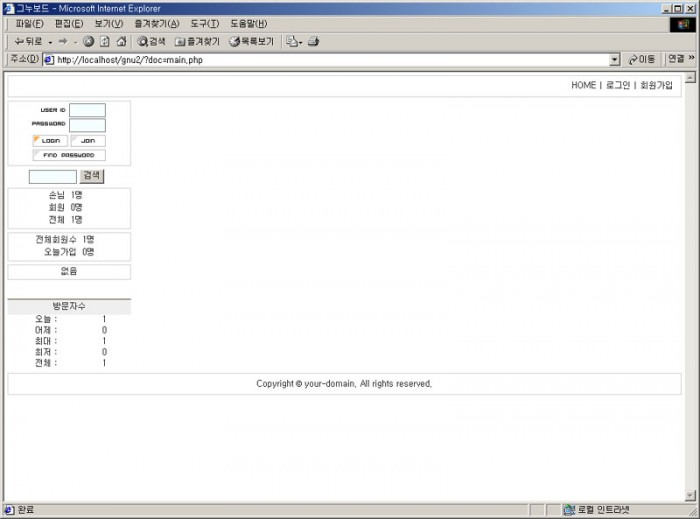Click the Forward arrow toolbar button

coord(62,42)
